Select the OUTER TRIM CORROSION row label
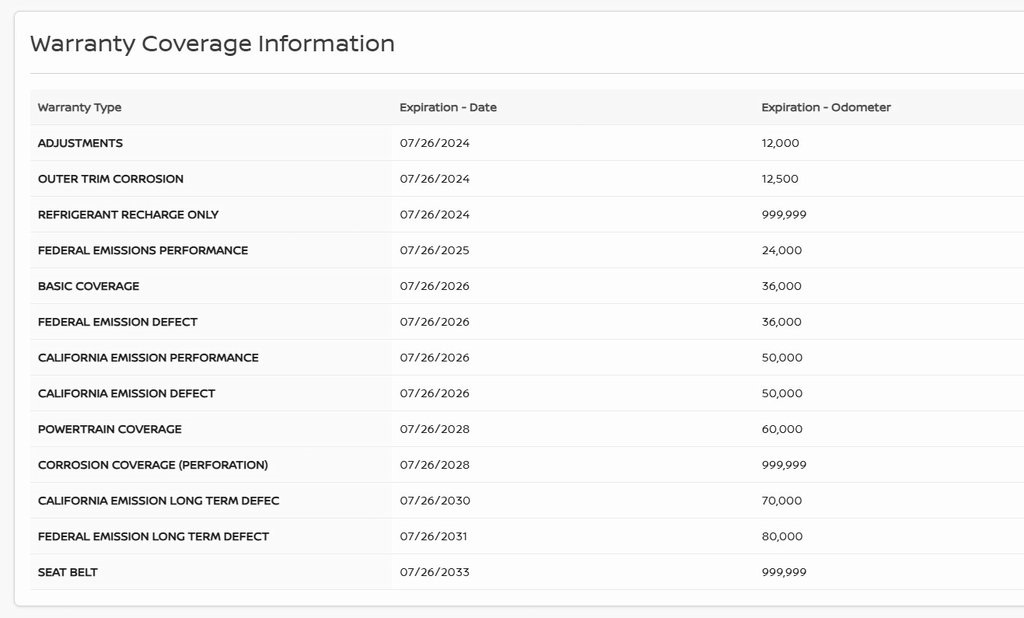Screen dimensions: 1024x618 coord(111,179)
